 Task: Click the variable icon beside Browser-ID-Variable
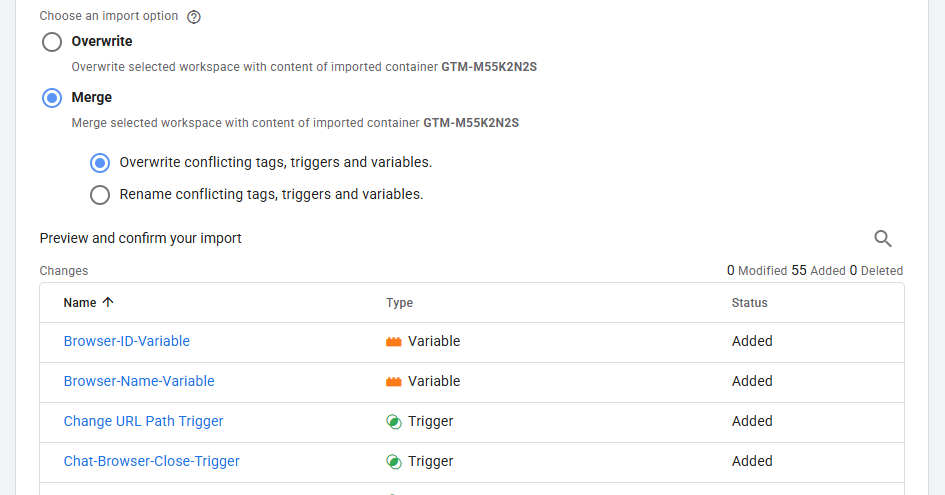pyautogui.click(x=394, y=341)
